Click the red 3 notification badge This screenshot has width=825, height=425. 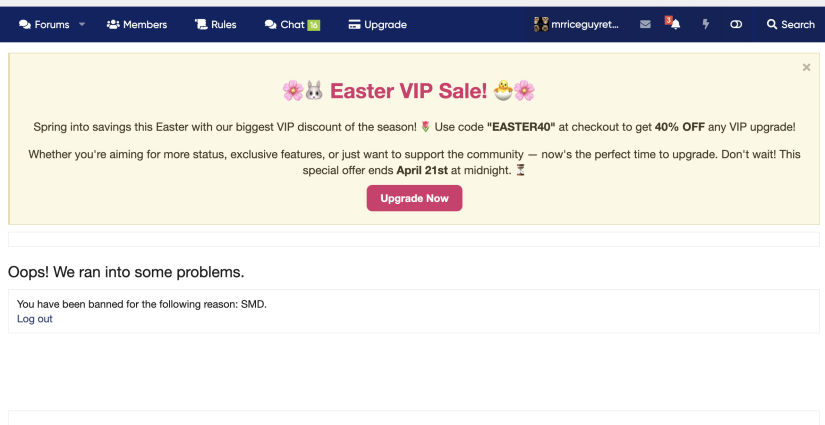[x=668, y=20]
